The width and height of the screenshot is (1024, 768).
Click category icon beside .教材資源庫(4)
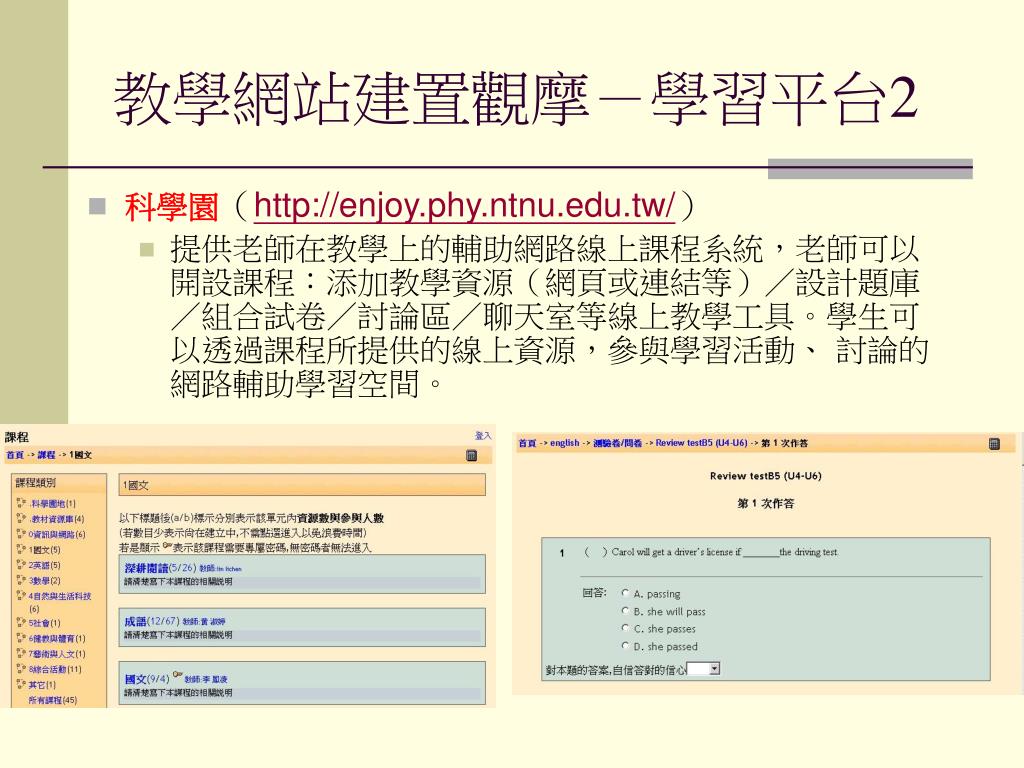point(21,519)
